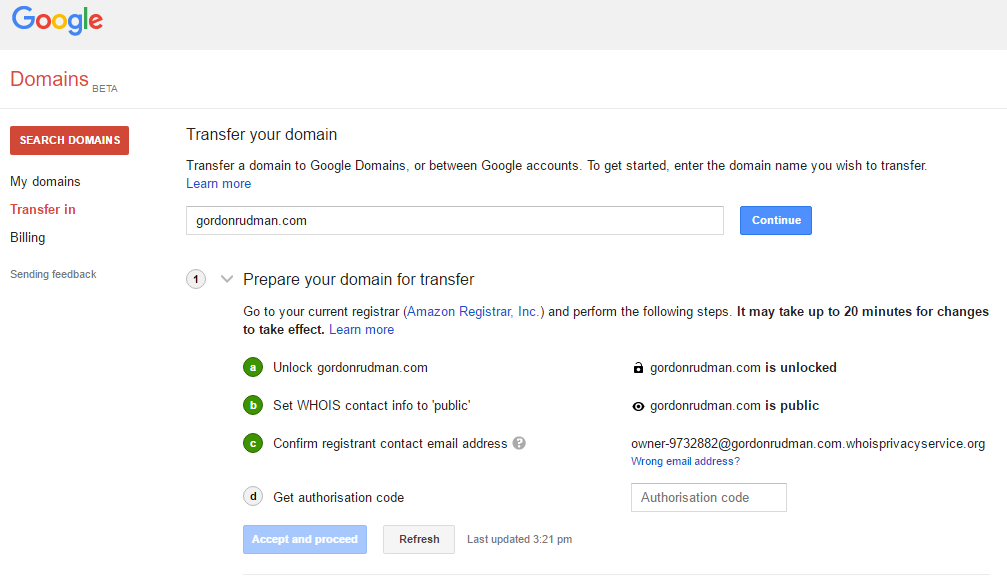Open the Billing section
The width and height of the screenshot is (1007, 585).
click(x=28, y=238)
